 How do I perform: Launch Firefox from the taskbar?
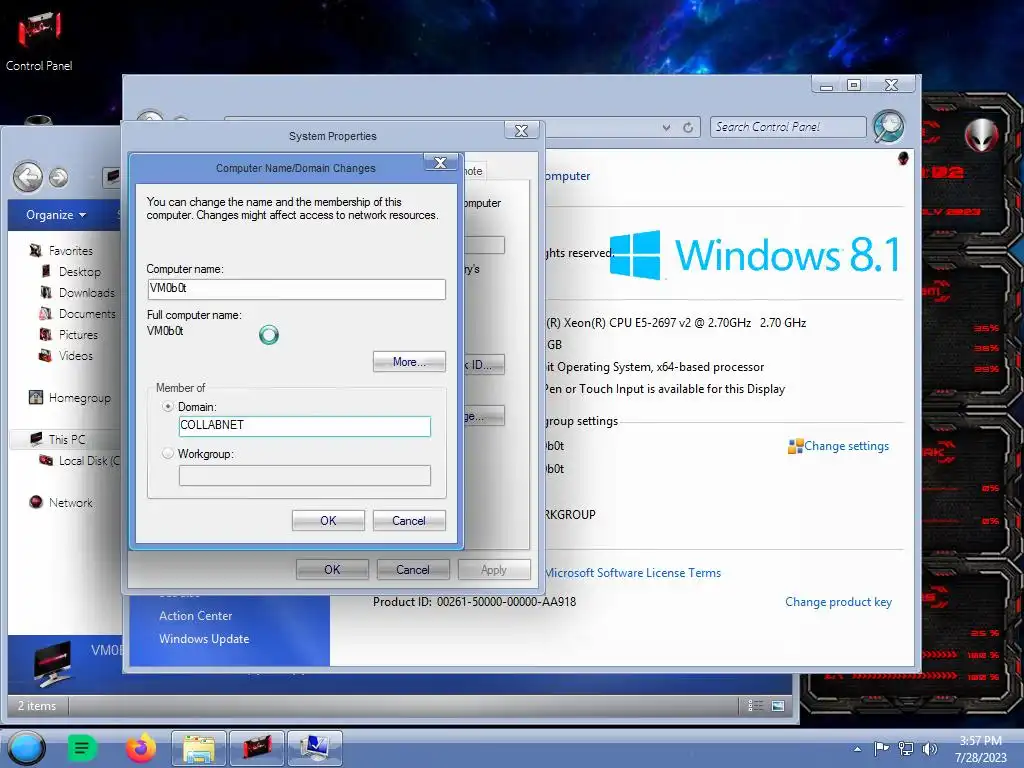(x=140, y=748)
